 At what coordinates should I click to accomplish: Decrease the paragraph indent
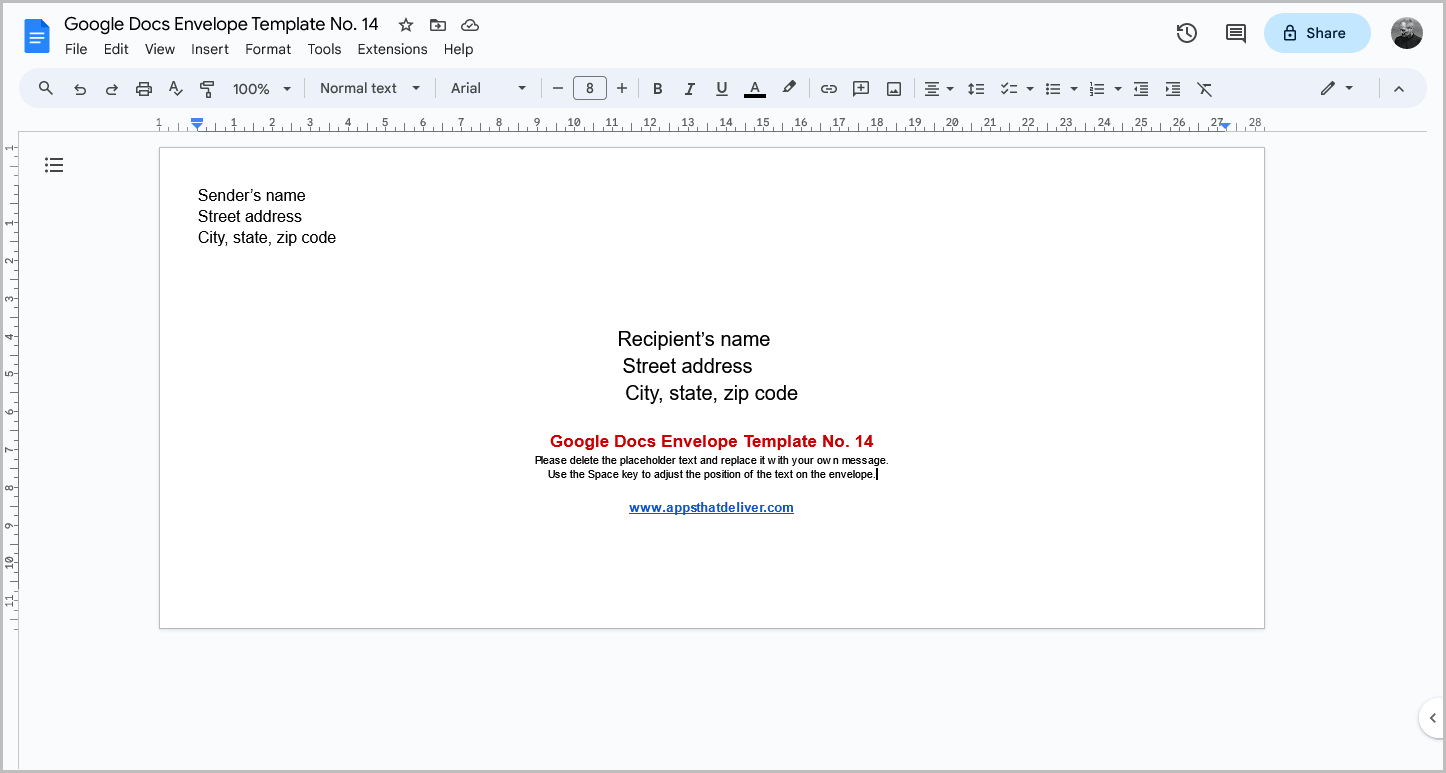[1141, 89]
